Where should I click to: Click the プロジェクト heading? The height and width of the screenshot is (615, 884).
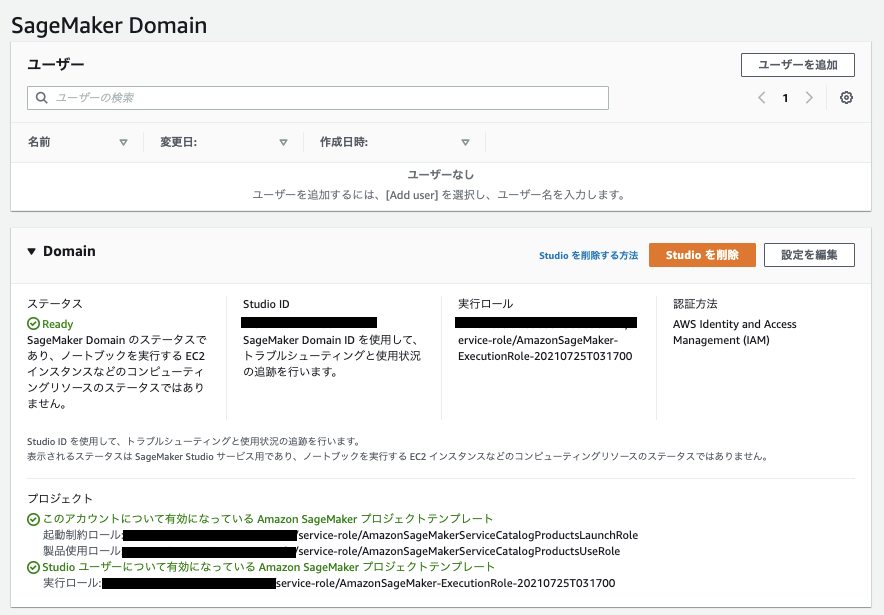click(x=60, y=498)
